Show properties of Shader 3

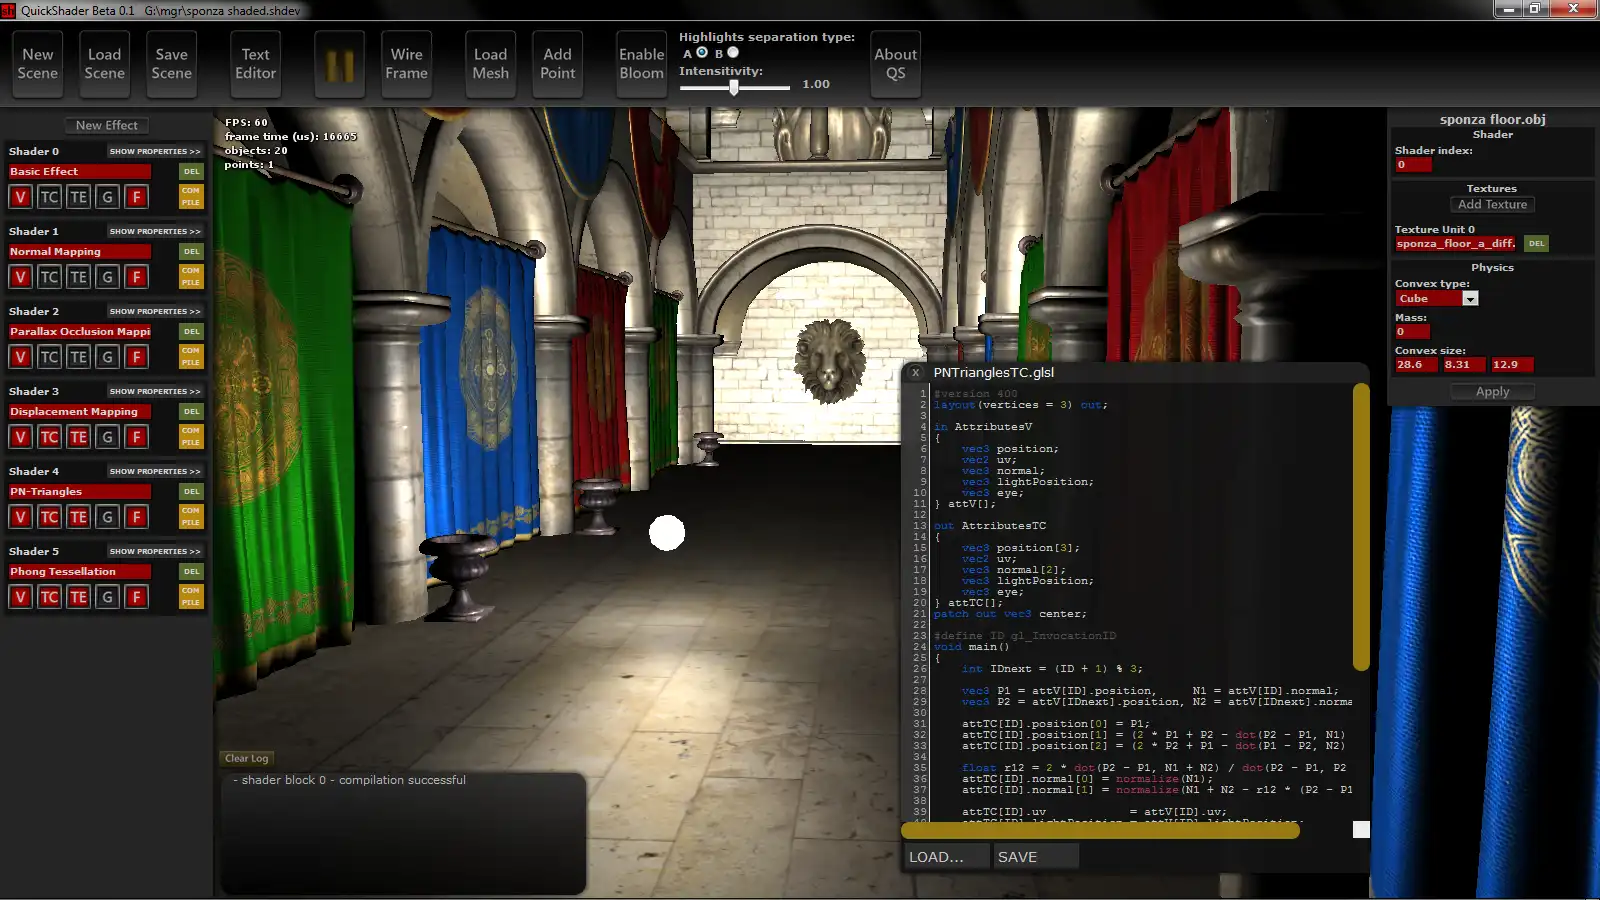click(x=155, y=392)
